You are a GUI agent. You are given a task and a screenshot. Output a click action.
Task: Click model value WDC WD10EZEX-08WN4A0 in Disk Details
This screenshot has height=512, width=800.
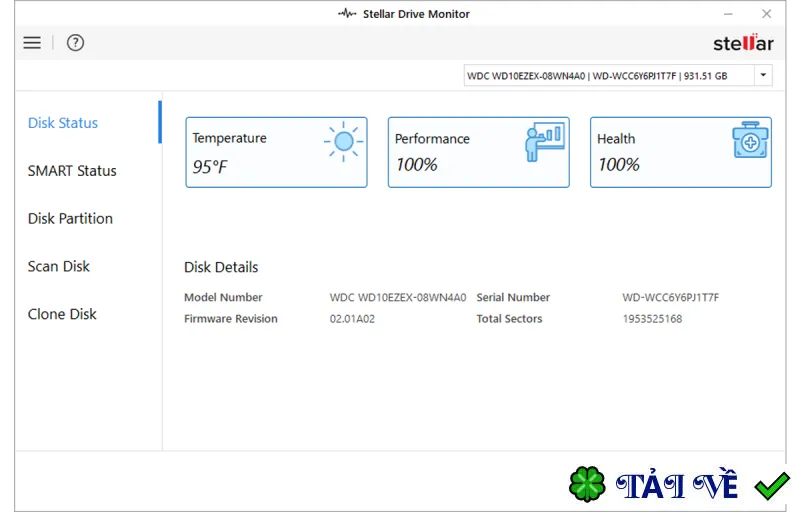398,297
